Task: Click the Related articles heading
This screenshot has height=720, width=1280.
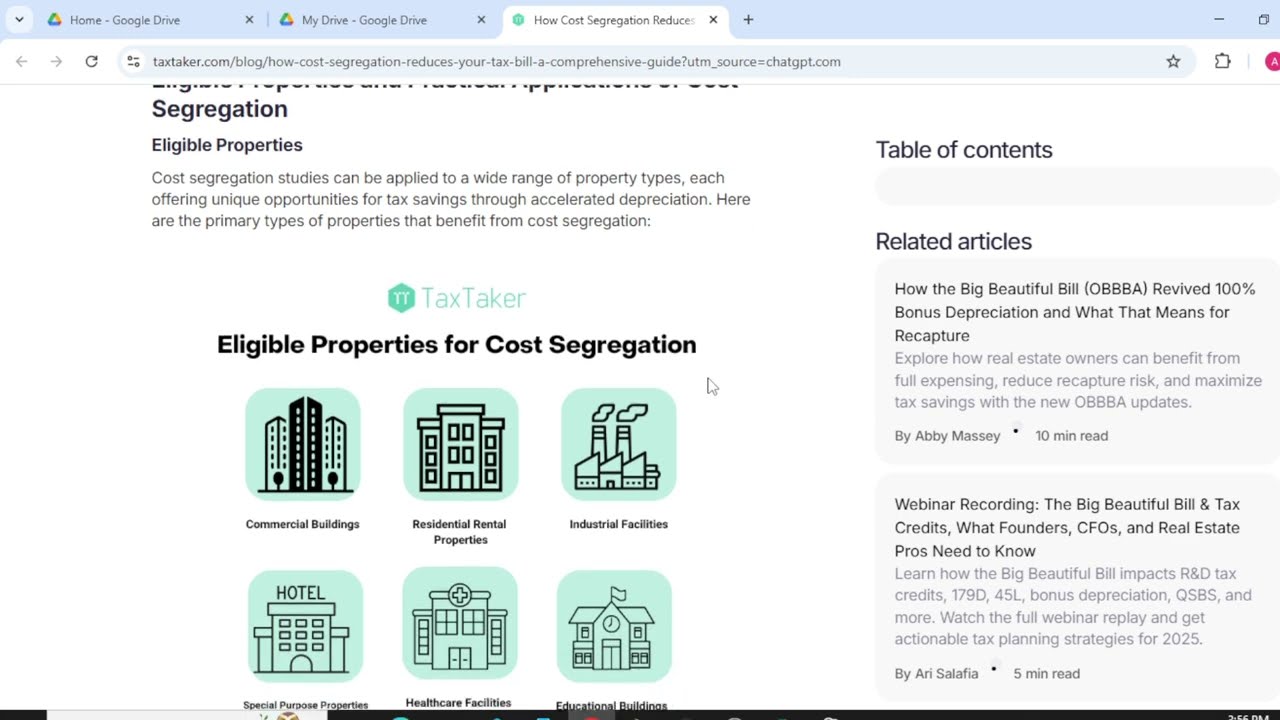Action: pos(953,241)
